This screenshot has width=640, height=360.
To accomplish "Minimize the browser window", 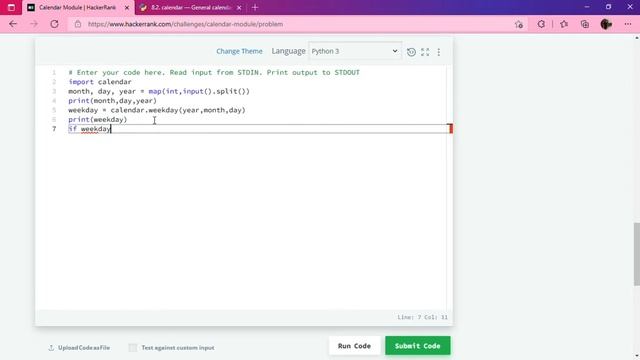I will click(x=587, y=7).
